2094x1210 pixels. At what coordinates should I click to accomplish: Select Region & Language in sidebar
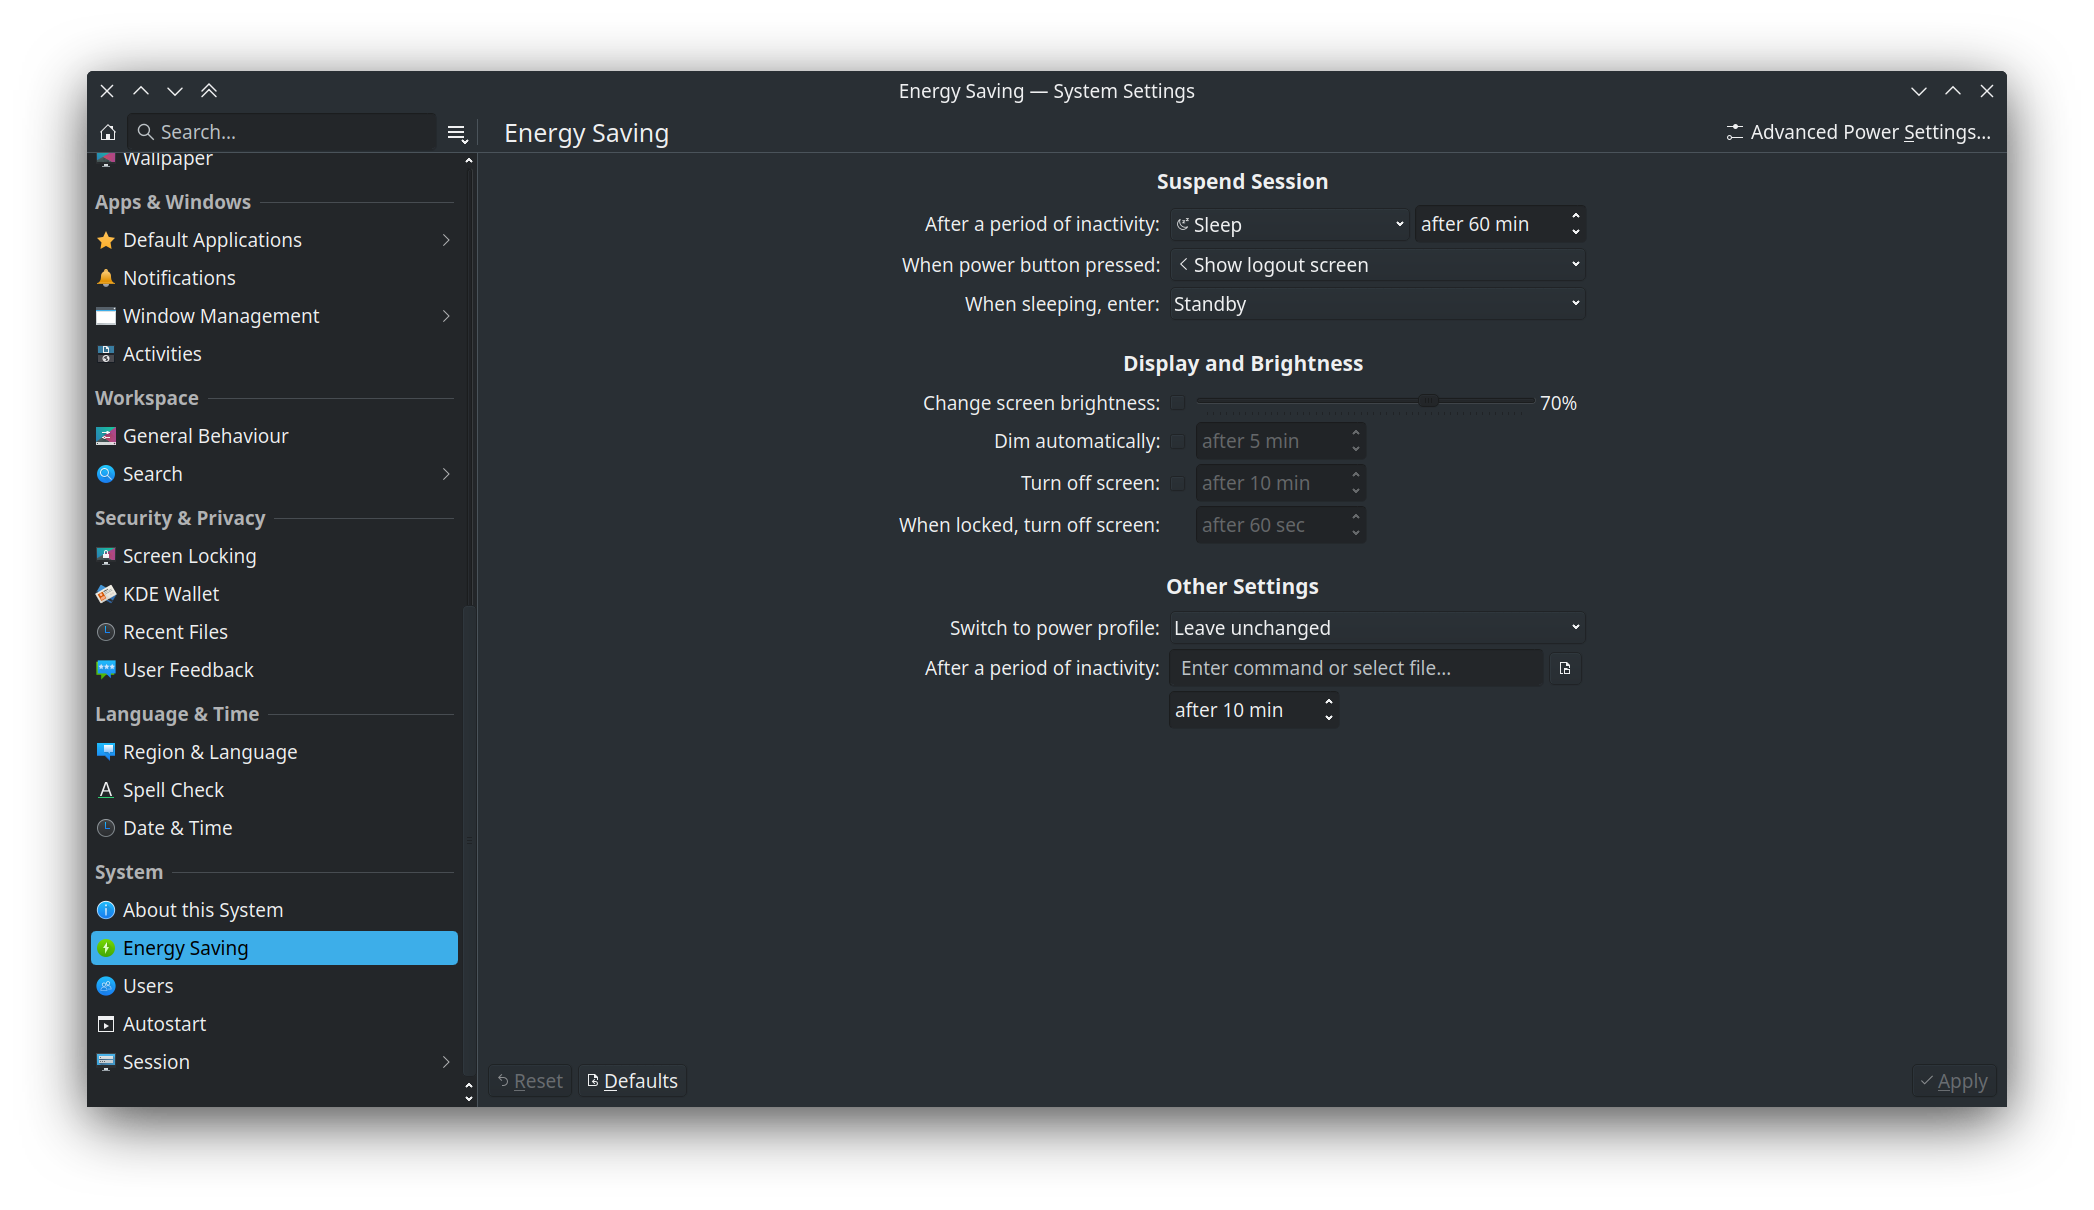coord(210,752)
